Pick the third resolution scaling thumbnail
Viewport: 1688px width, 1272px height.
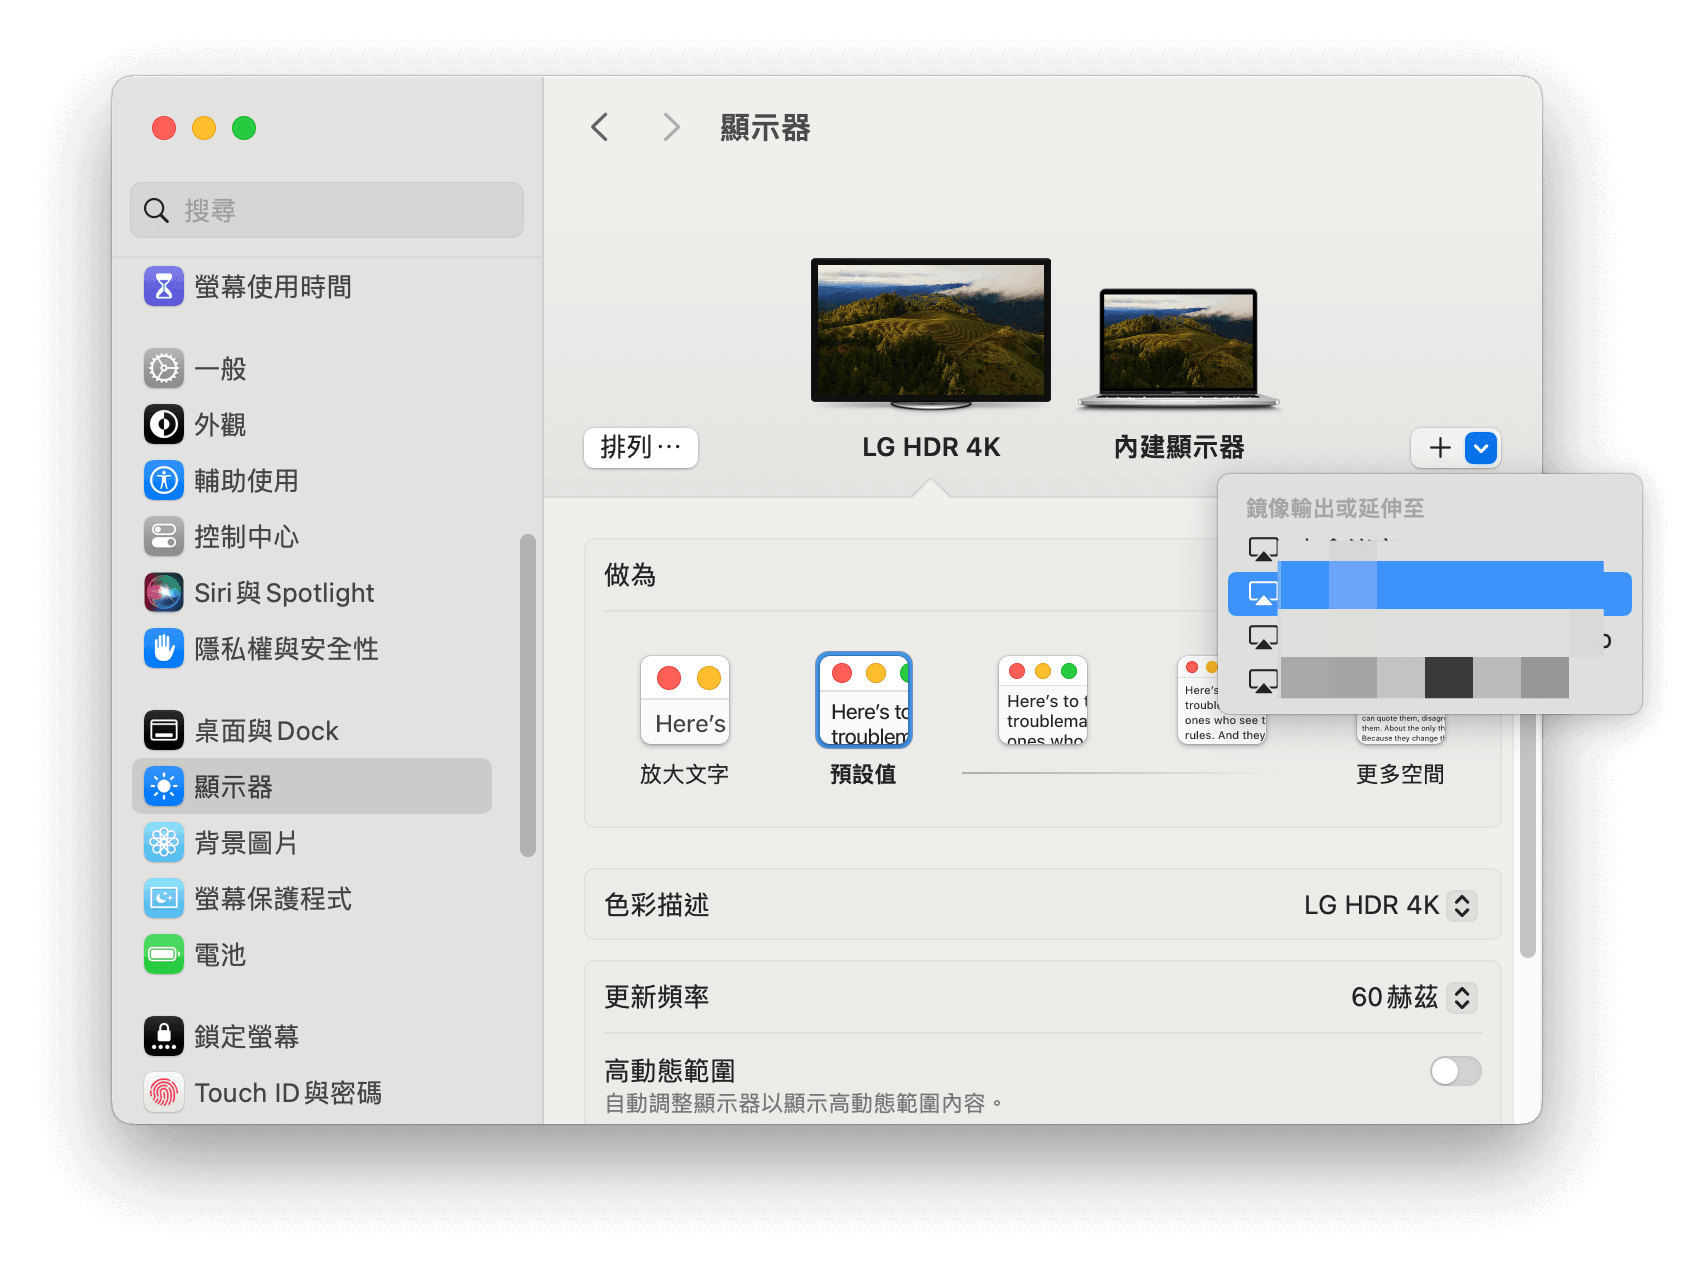(1043, 700)
